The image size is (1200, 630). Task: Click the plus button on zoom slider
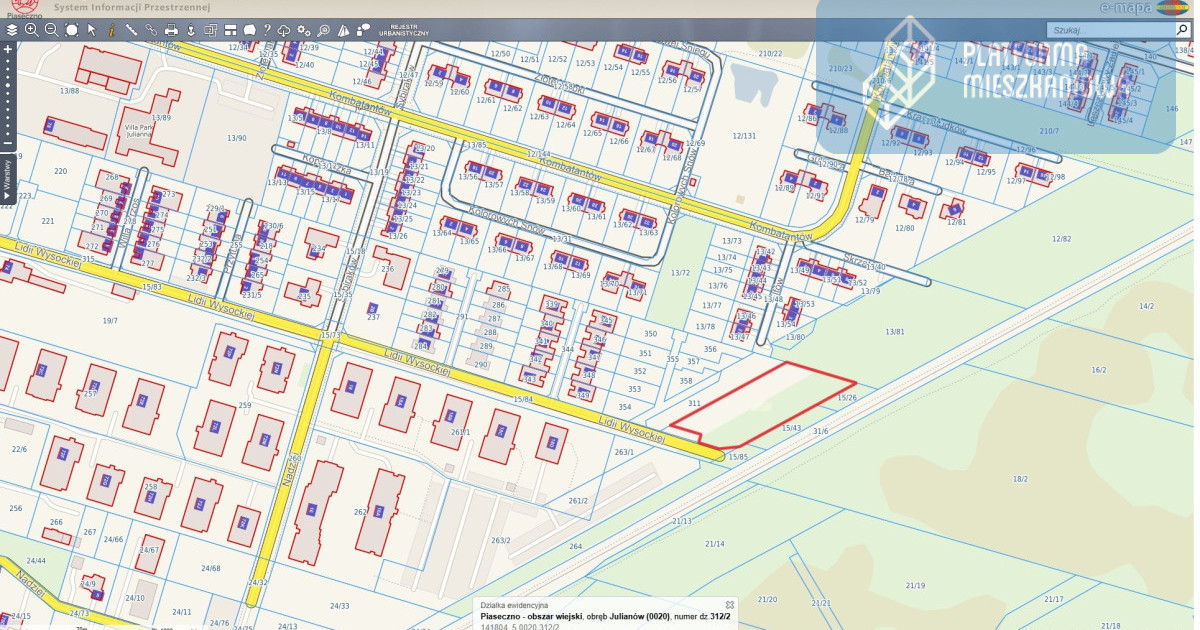(x=8, y=48)
